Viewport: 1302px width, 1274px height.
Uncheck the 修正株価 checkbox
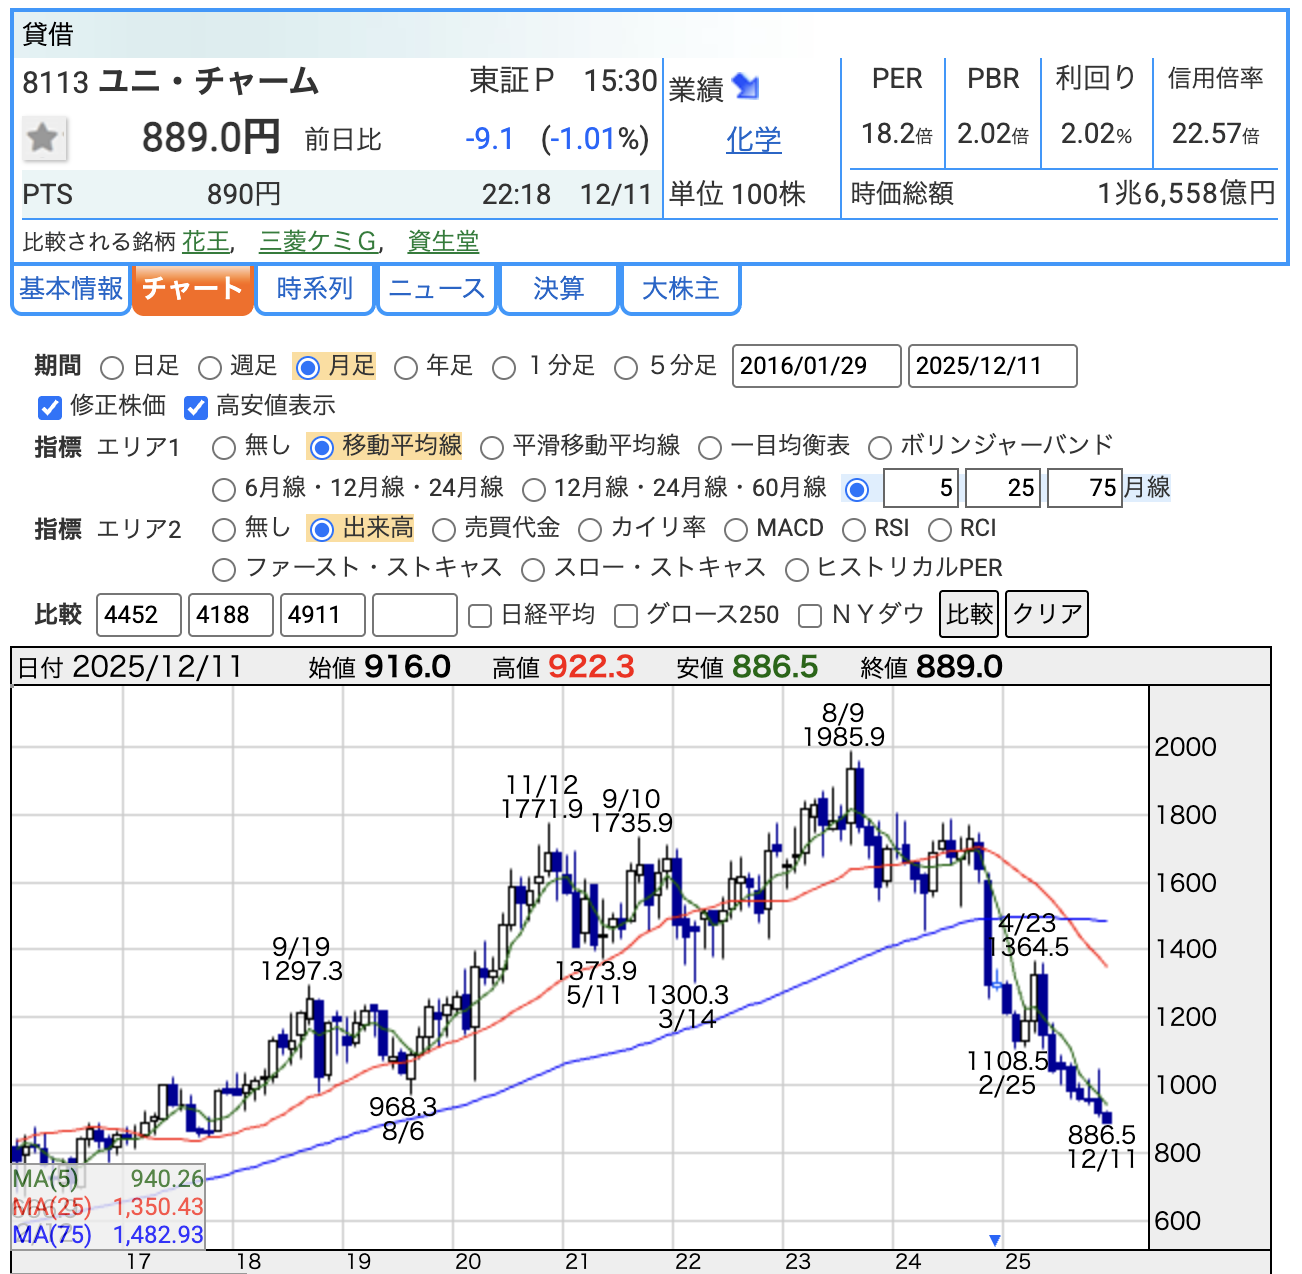coord(50,407)
